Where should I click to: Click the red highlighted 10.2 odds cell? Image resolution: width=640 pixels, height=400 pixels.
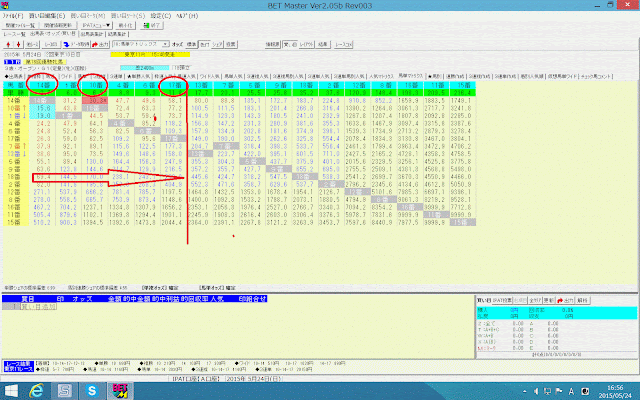click(x=95, y=100)
